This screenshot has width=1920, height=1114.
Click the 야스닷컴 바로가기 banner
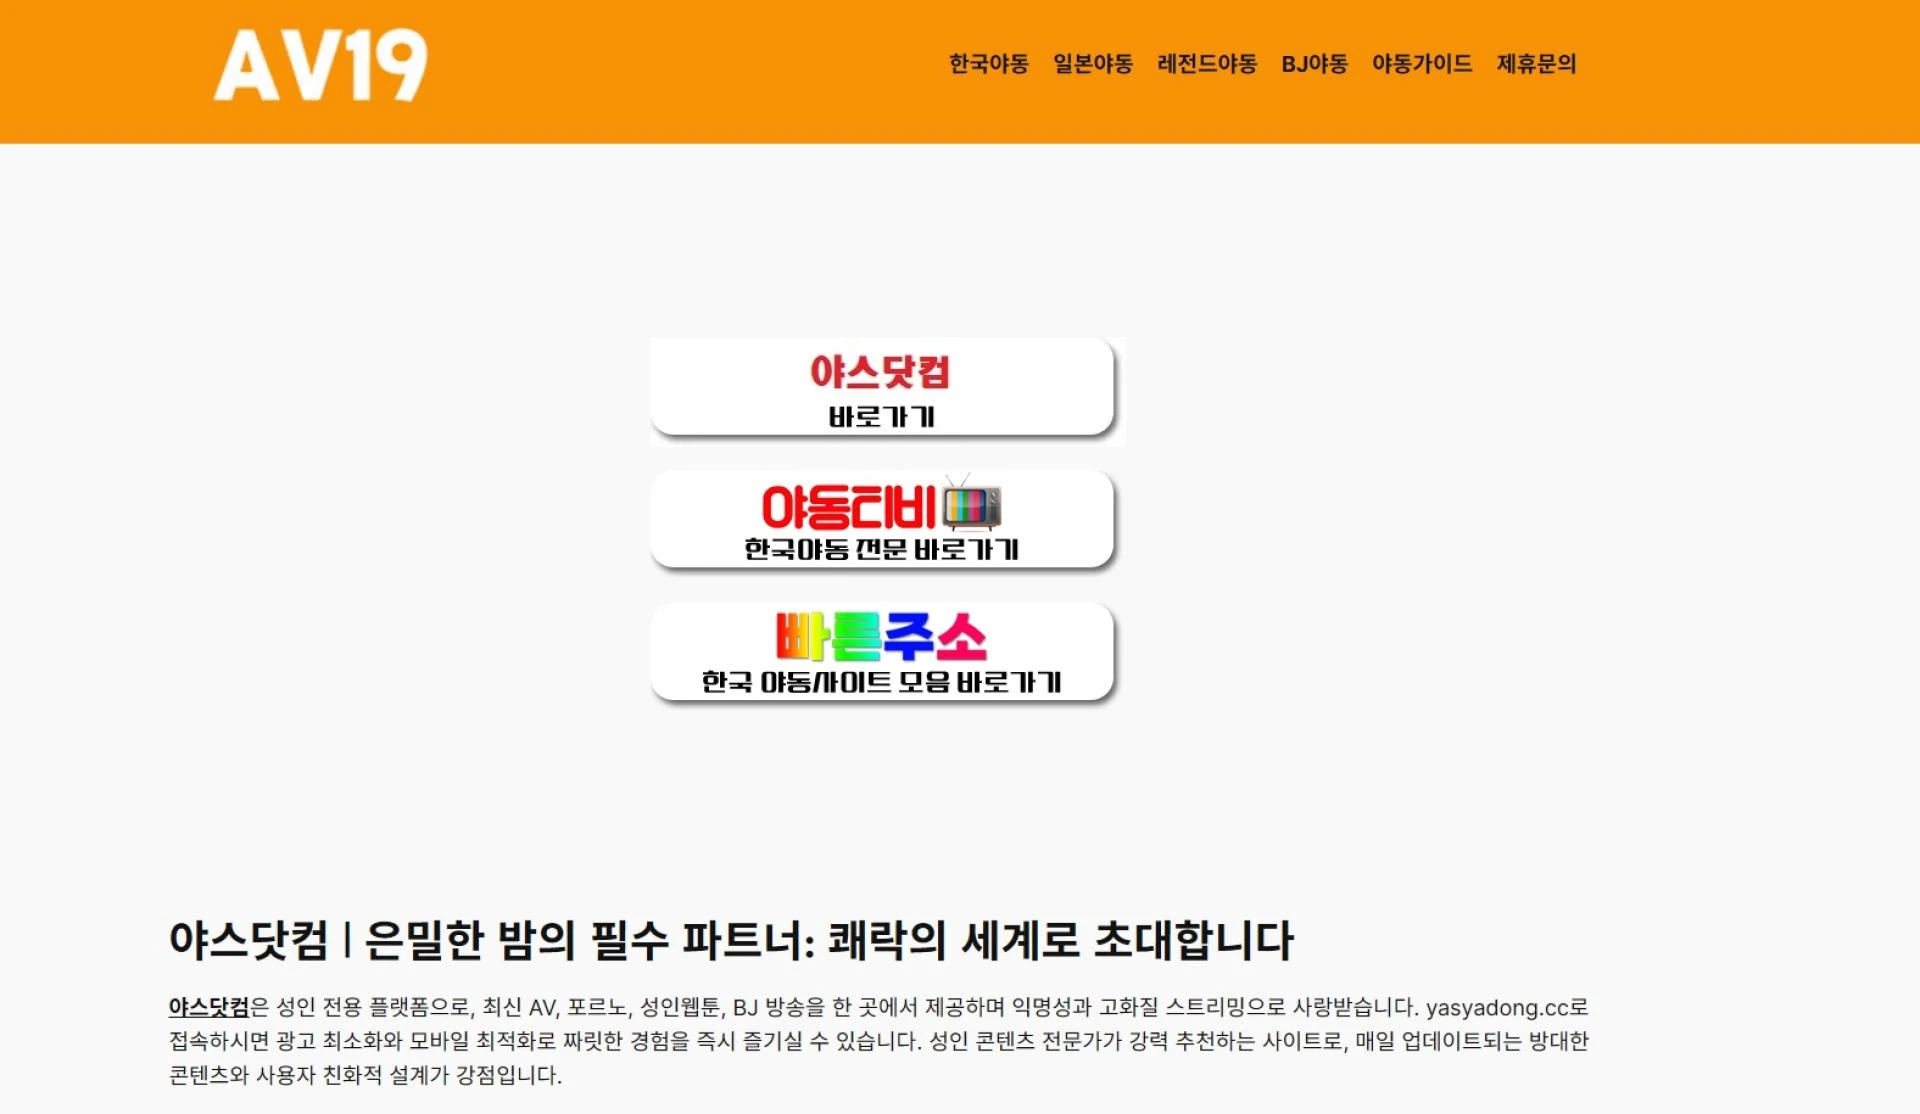881,388
